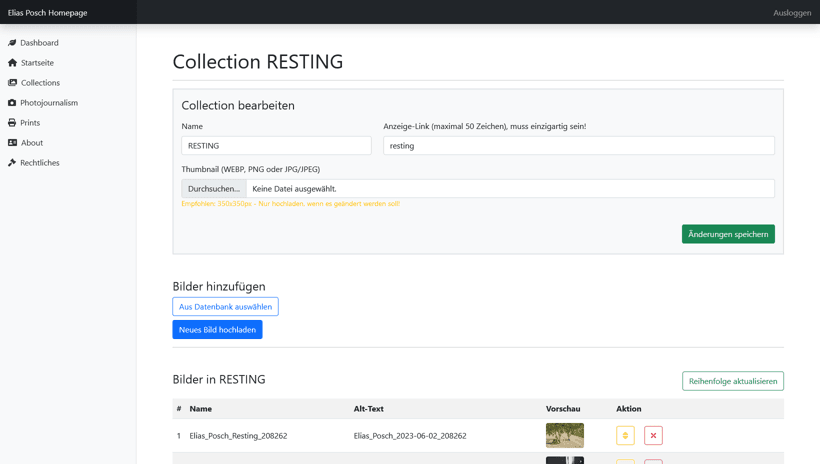Click the Startseite home icon

tap(12, 63)
